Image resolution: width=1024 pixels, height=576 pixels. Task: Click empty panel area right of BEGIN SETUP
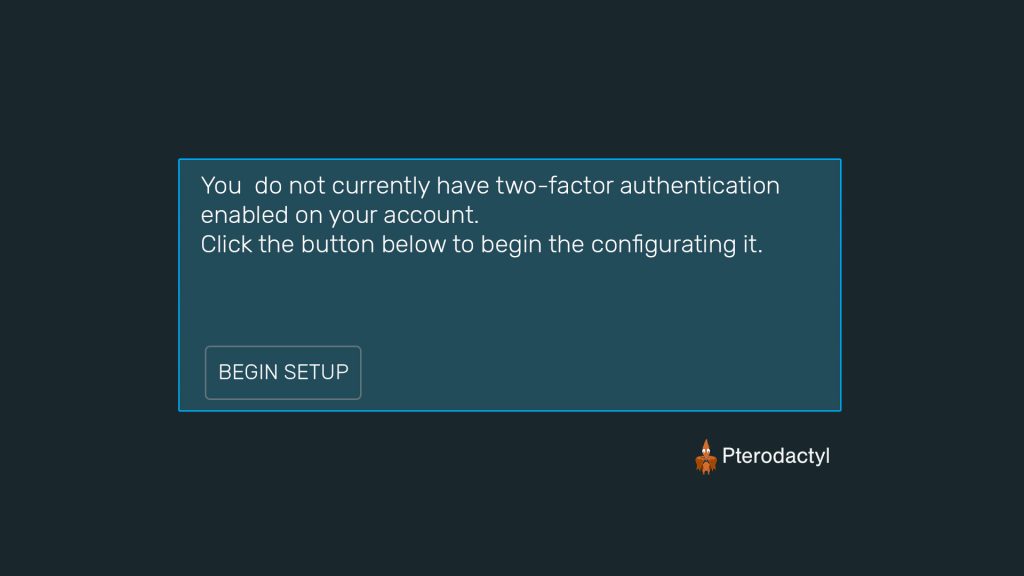coord(600,372)
